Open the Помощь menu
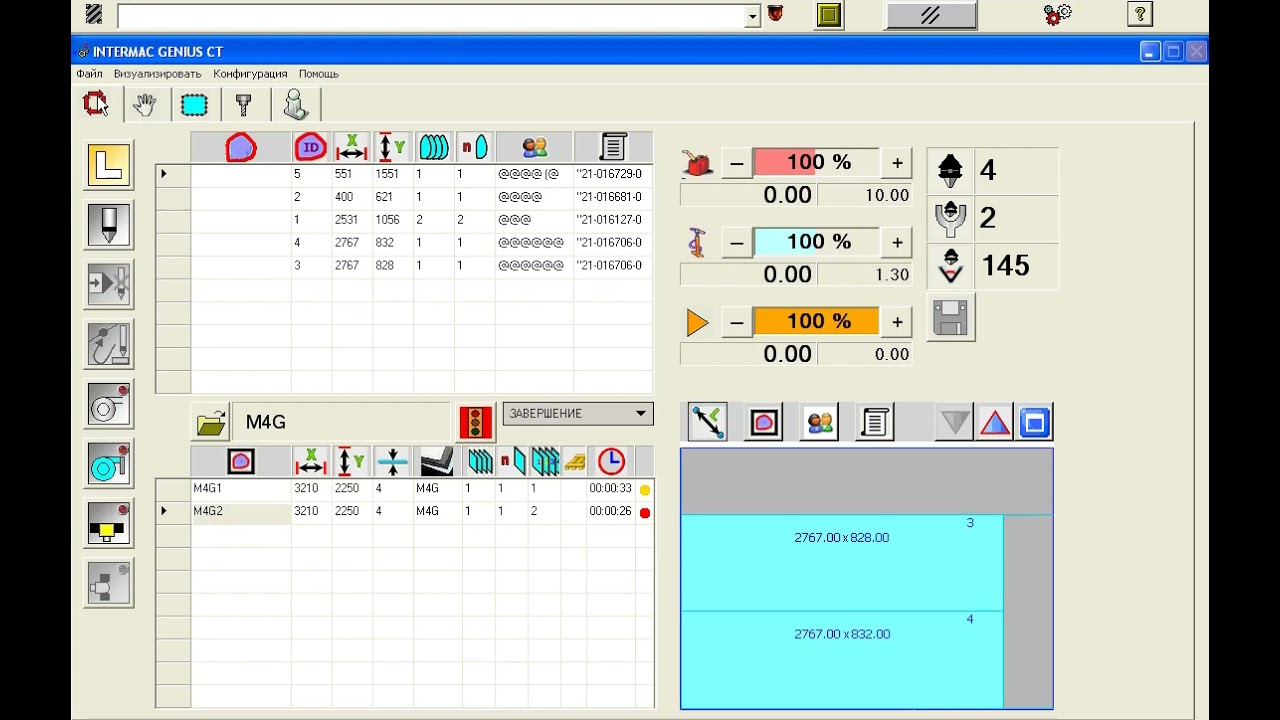Viewport: 1280px width, 720px height. (319, 74)
